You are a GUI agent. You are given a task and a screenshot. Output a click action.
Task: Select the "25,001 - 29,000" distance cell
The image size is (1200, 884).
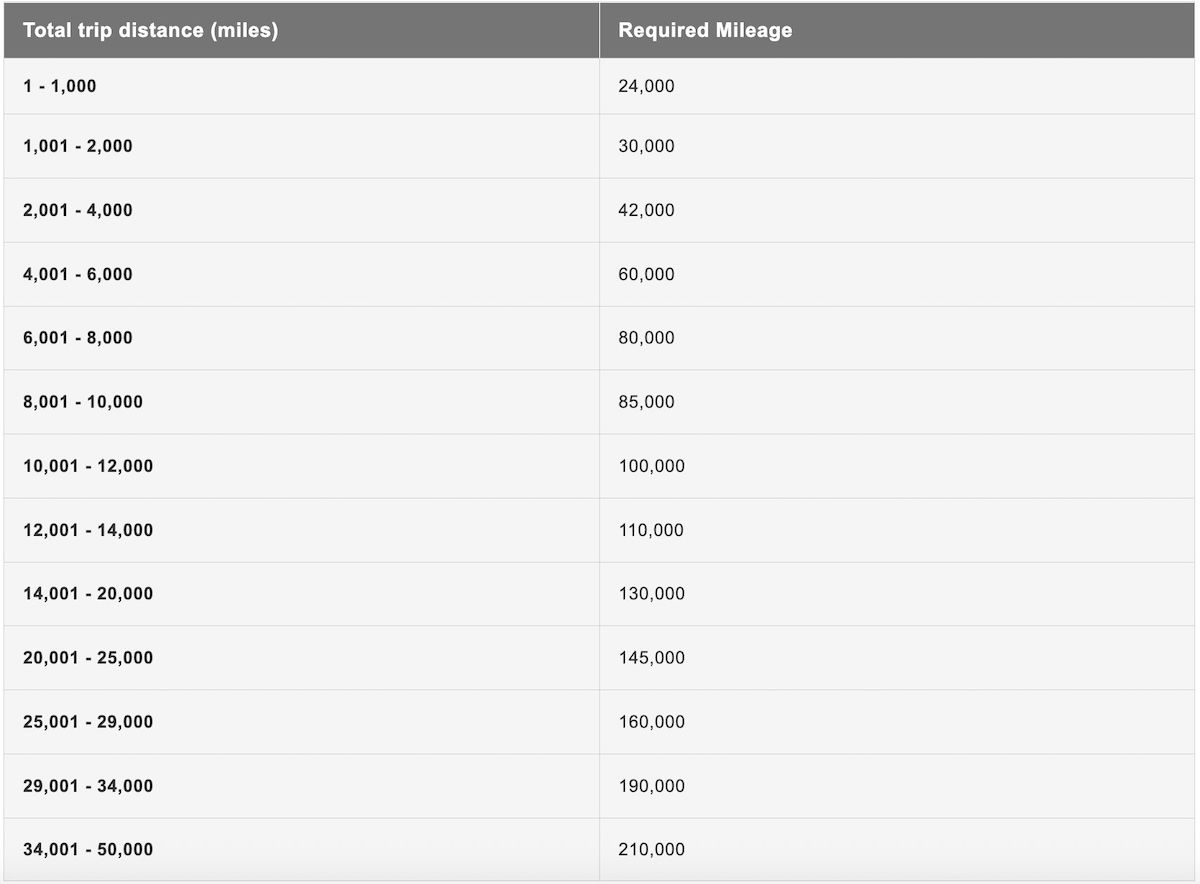click(x=88, y=722)
